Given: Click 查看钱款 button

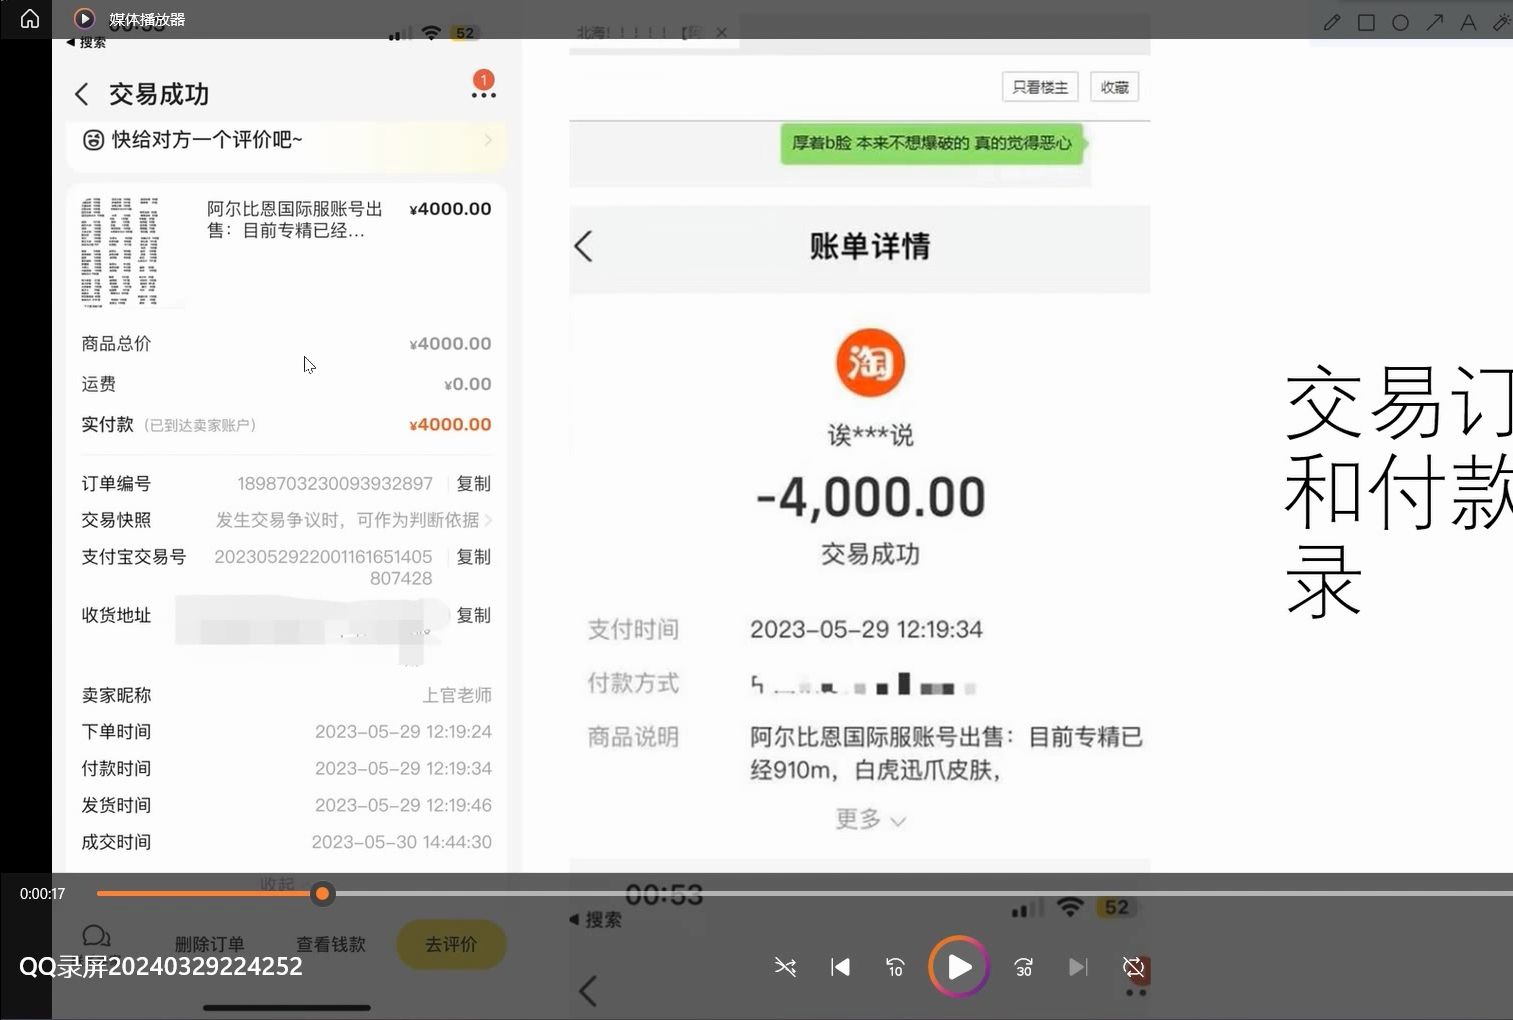Looking at the screenshot, I should click(331, 944).
